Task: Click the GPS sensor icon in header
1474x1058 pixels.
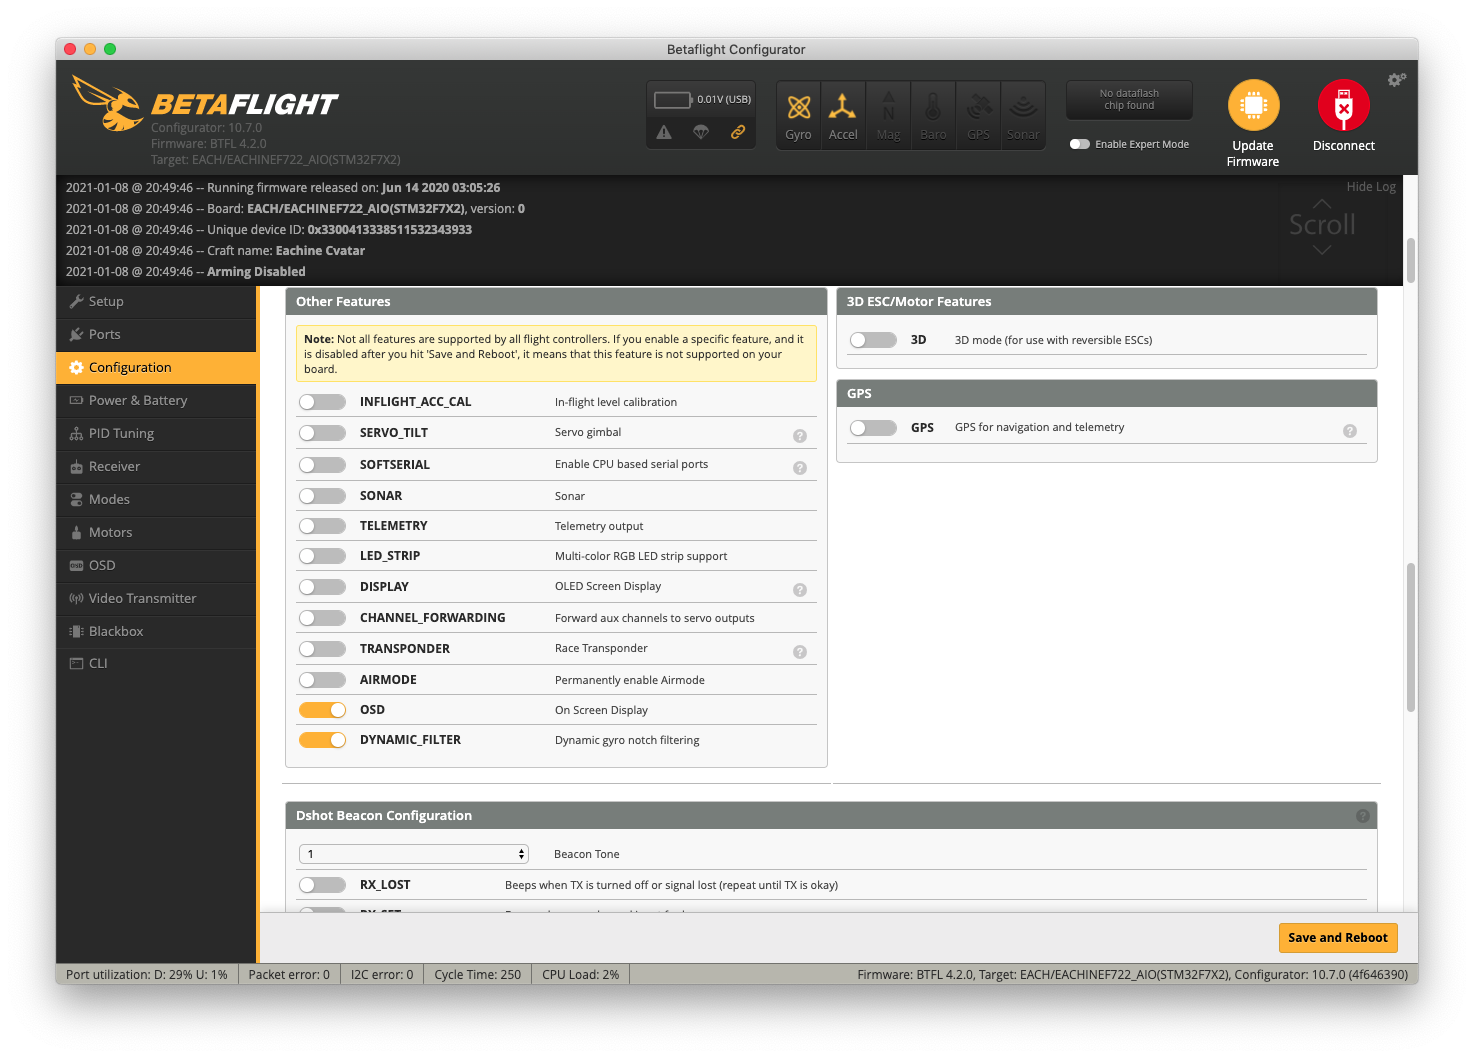Action: coord(978,115)
